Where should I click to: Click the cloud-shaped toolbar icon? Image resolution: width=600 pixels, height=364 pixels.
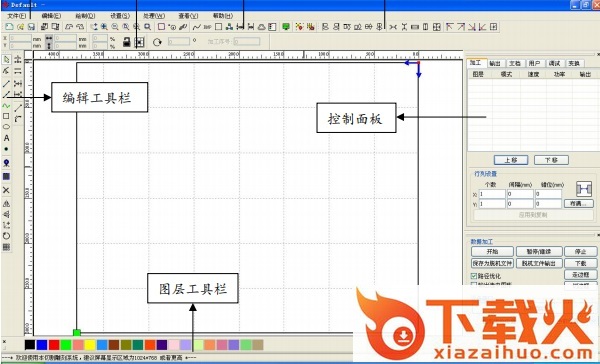point(261,27)
